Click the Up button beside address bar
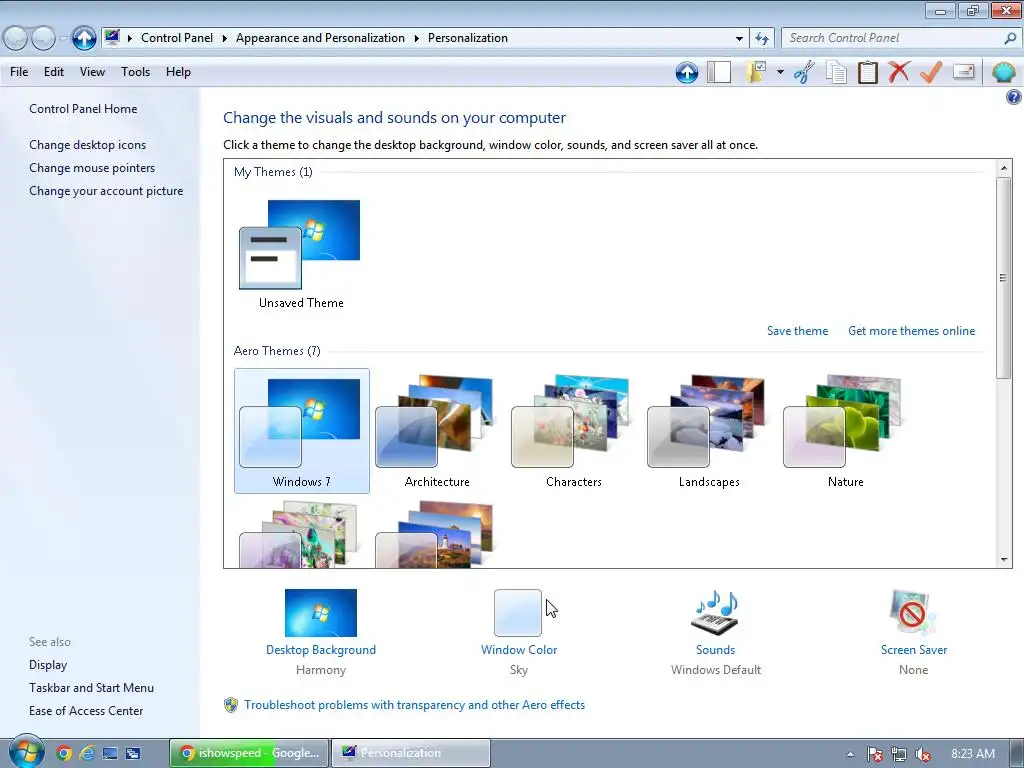The image size is (1024, 768). pos(84,38)
